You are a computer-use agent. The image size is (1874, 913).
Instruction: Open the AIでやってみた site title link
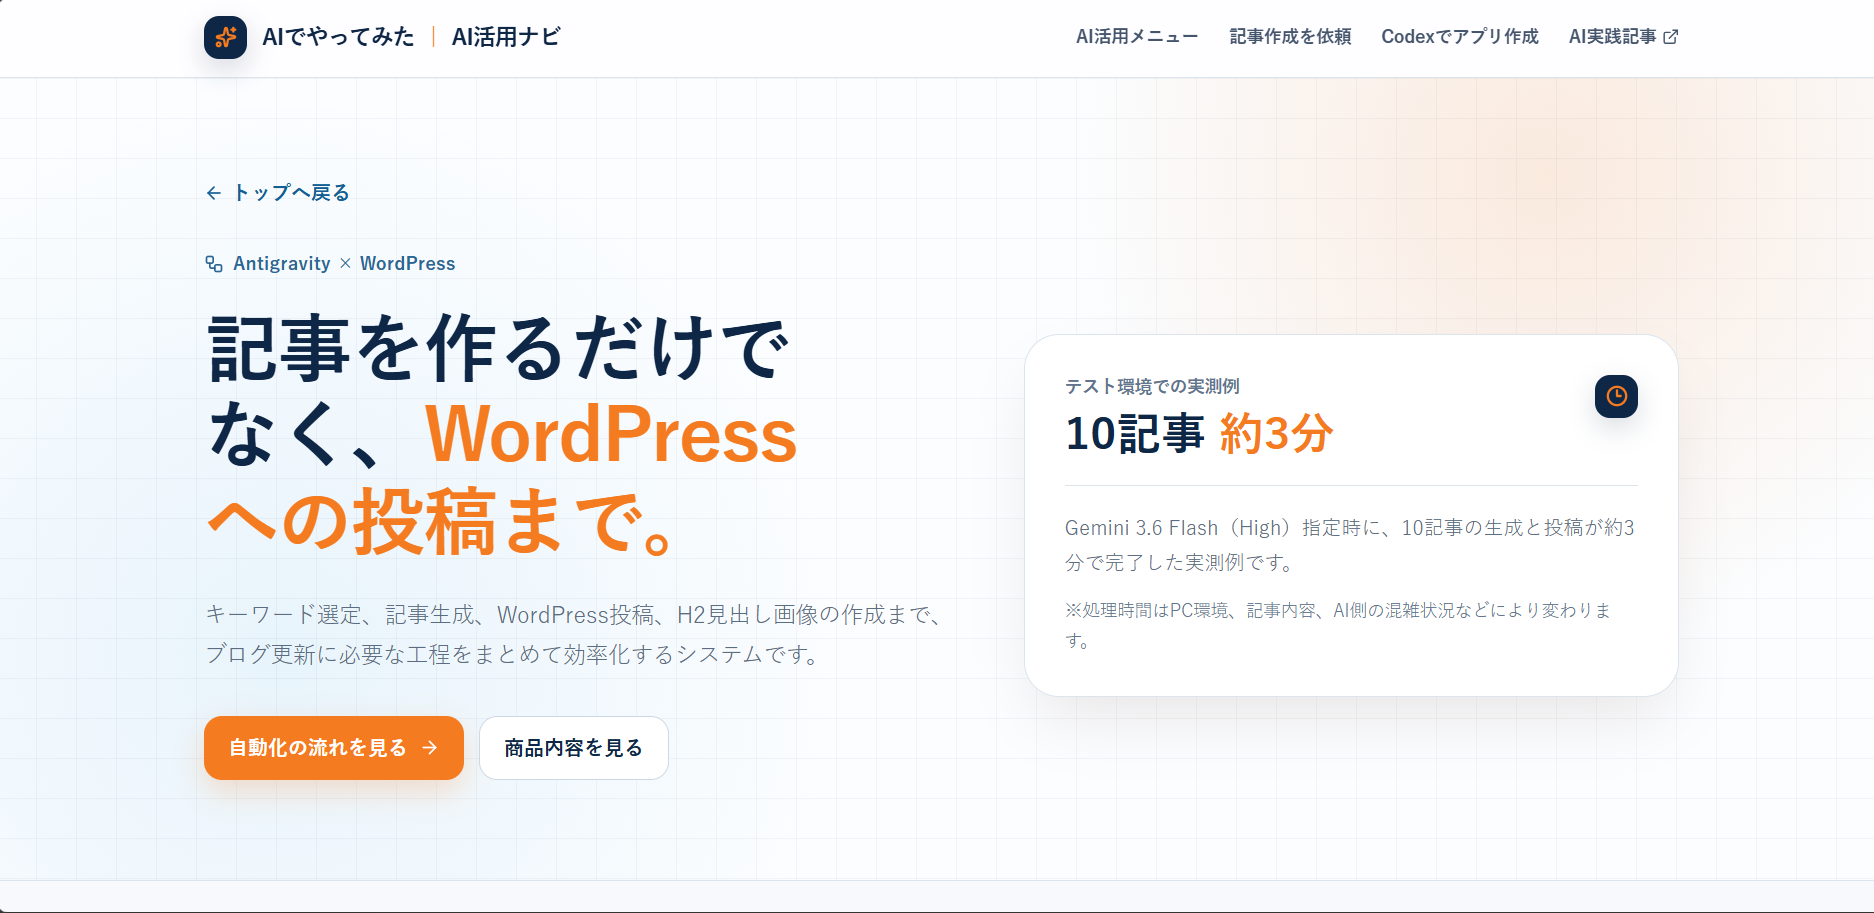pos(338,37)
